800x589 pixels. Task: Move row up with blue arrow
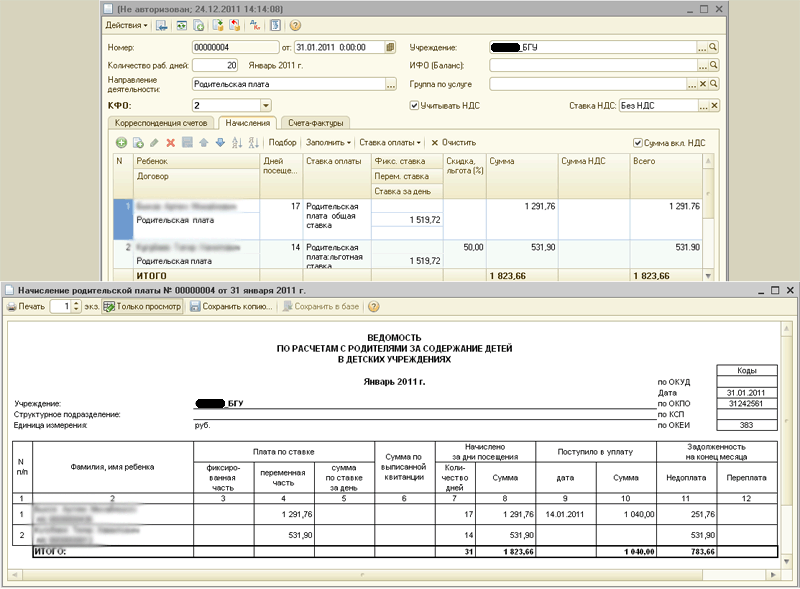coord(205,143)
